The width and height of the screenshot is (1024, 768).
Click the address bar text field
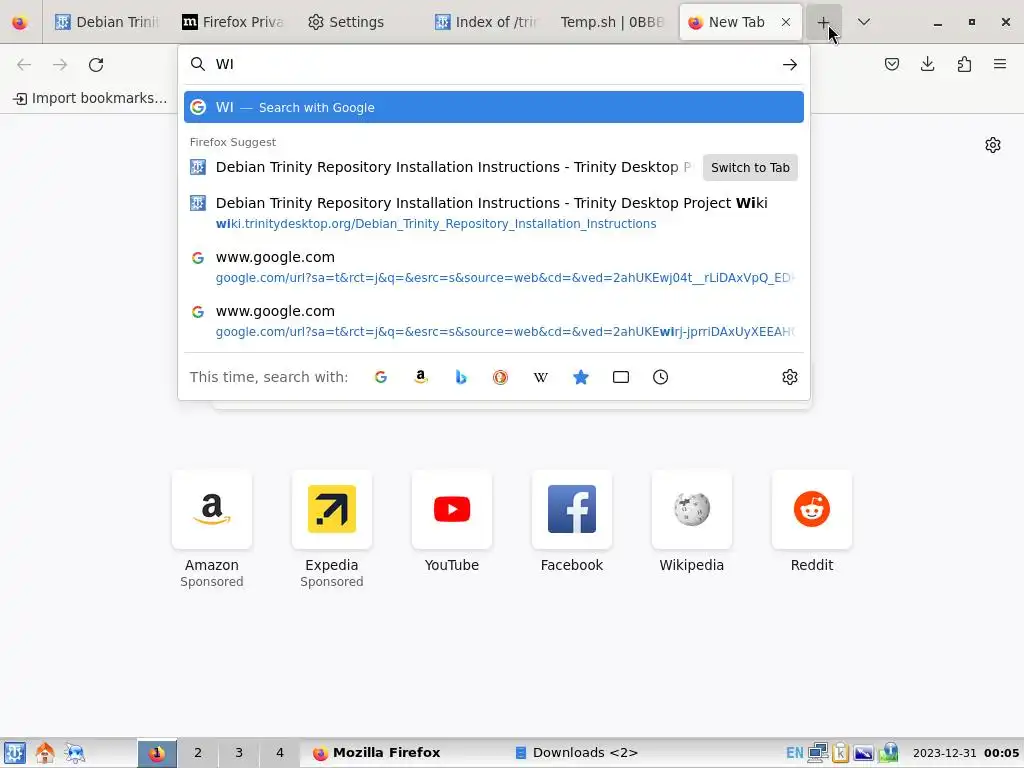pos(493,64)
